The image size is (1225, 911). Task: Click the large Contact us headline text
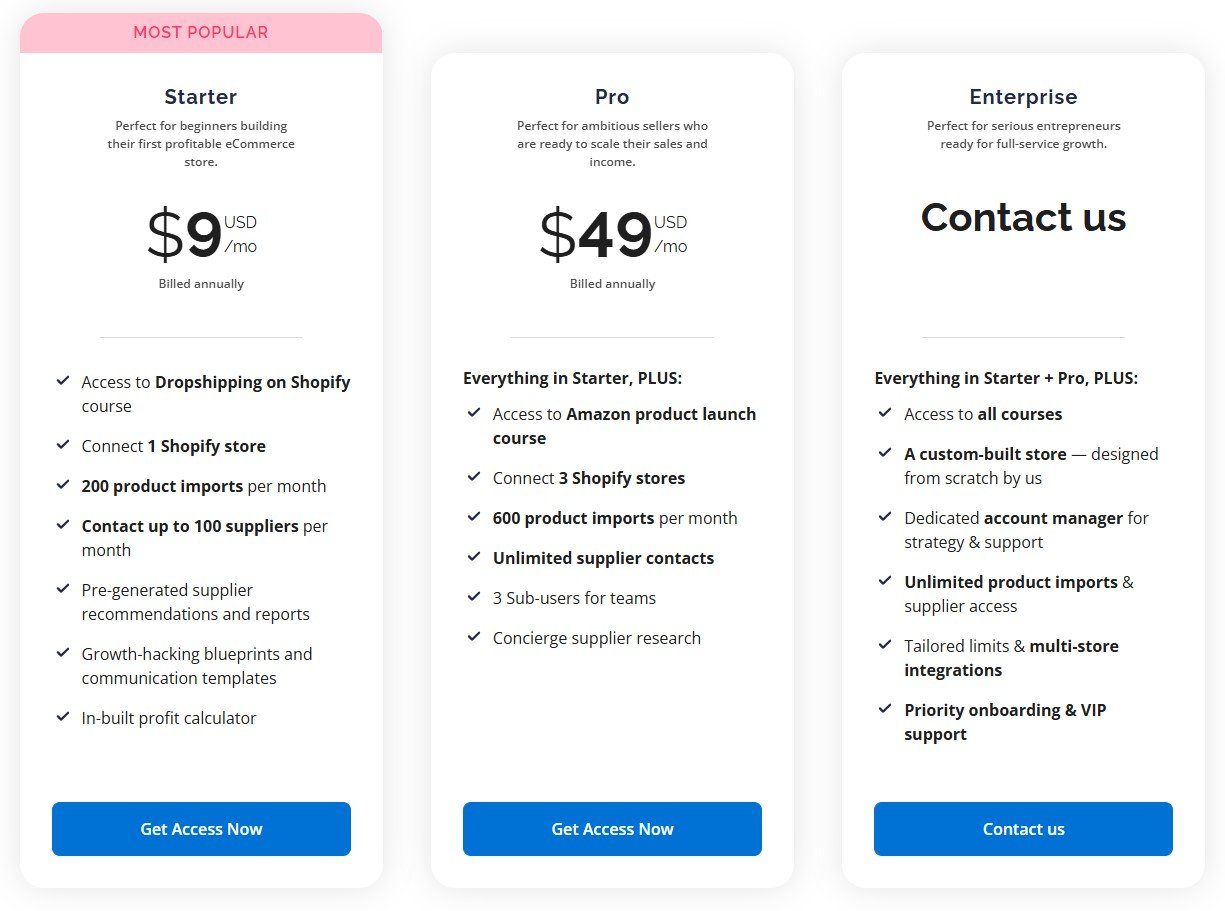coord(1023,217)
